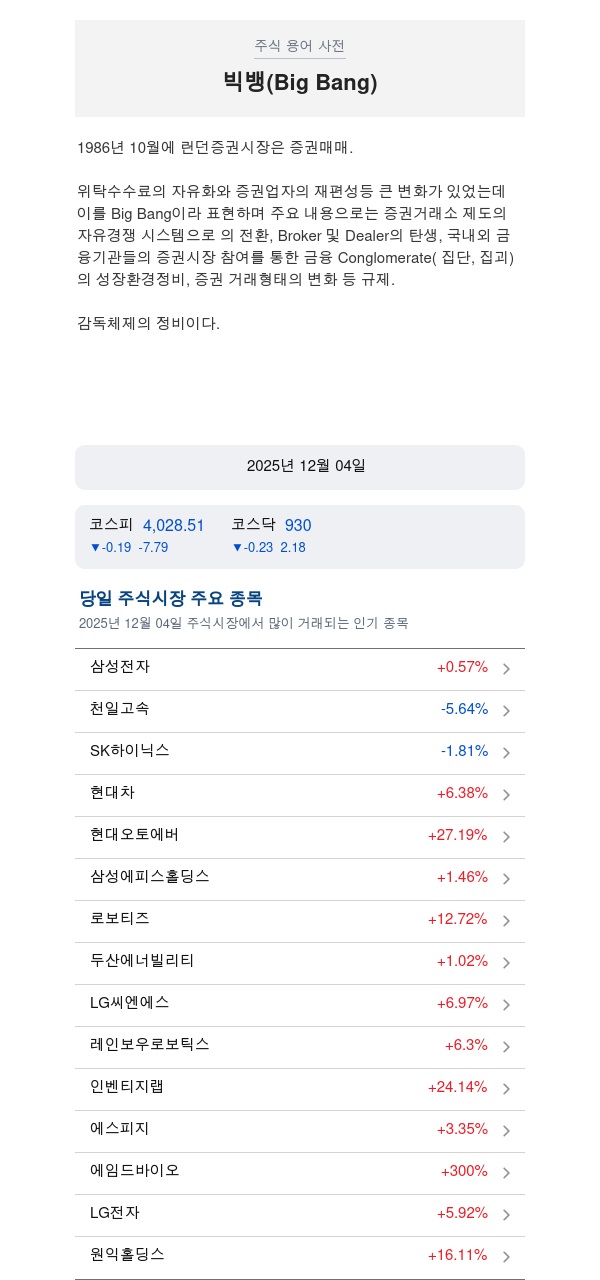Expand the LG씨엔에스 row chevron
The height and width of the screenshot is (1280, 600).
coord(506,1005)
